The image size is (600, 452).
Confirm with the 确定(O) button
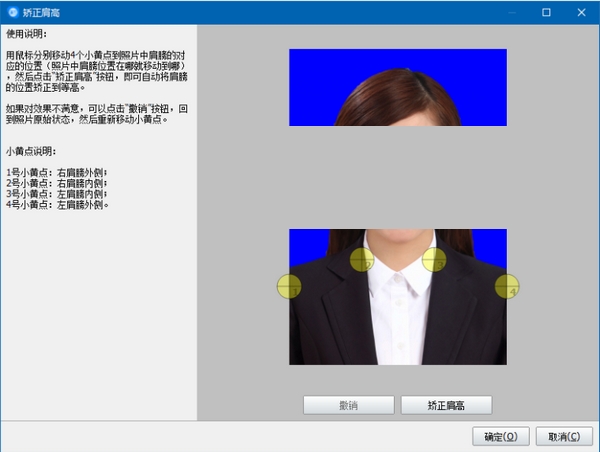click(x=499, y=436)
